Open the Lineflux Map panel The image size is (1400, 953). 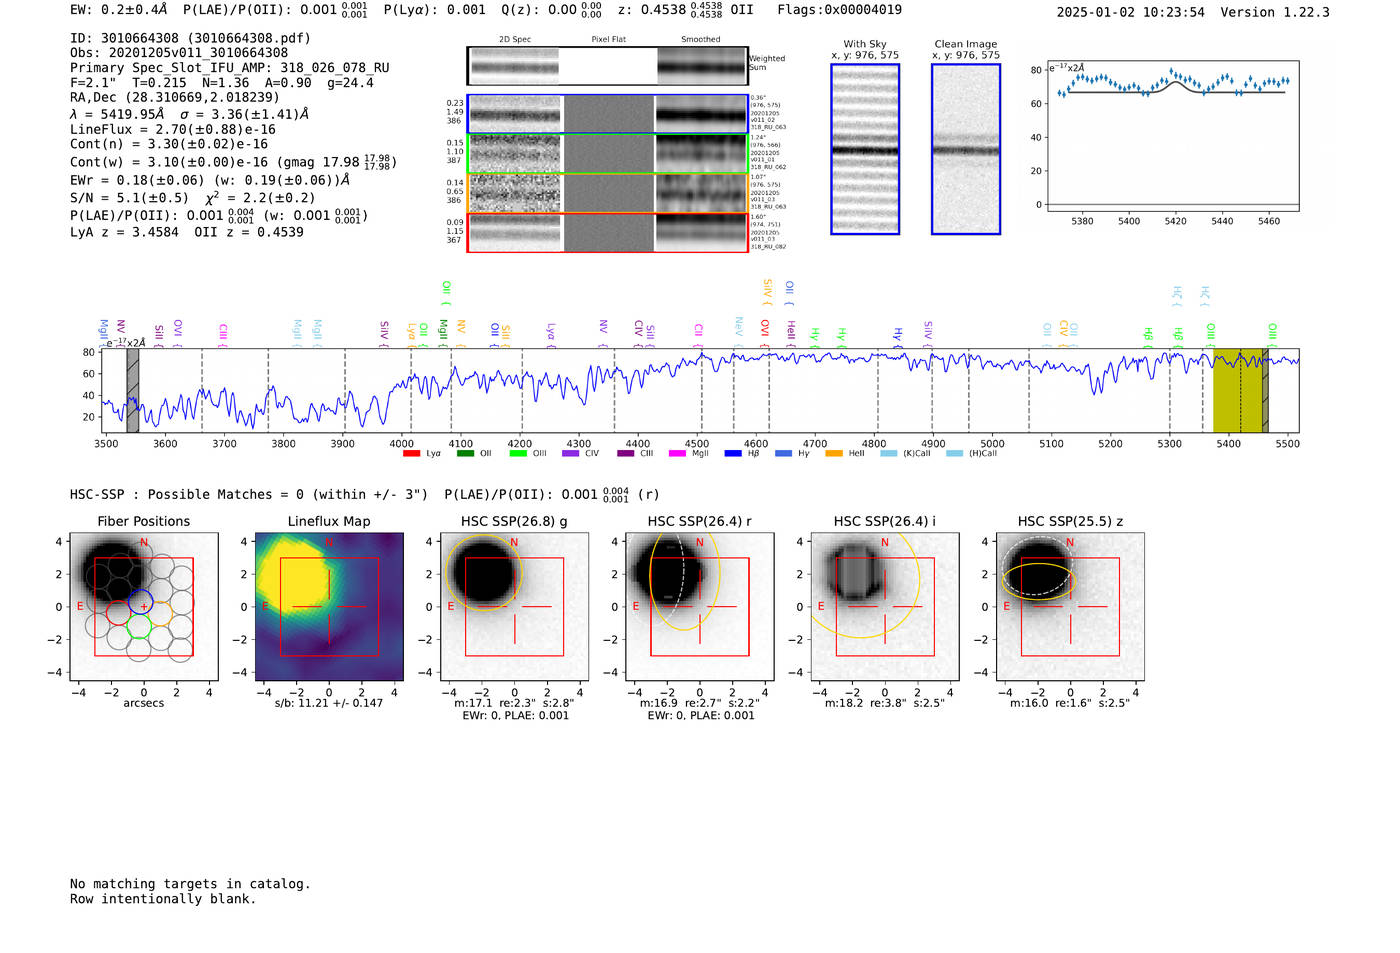pyautogui.click(x=329, y=607)
